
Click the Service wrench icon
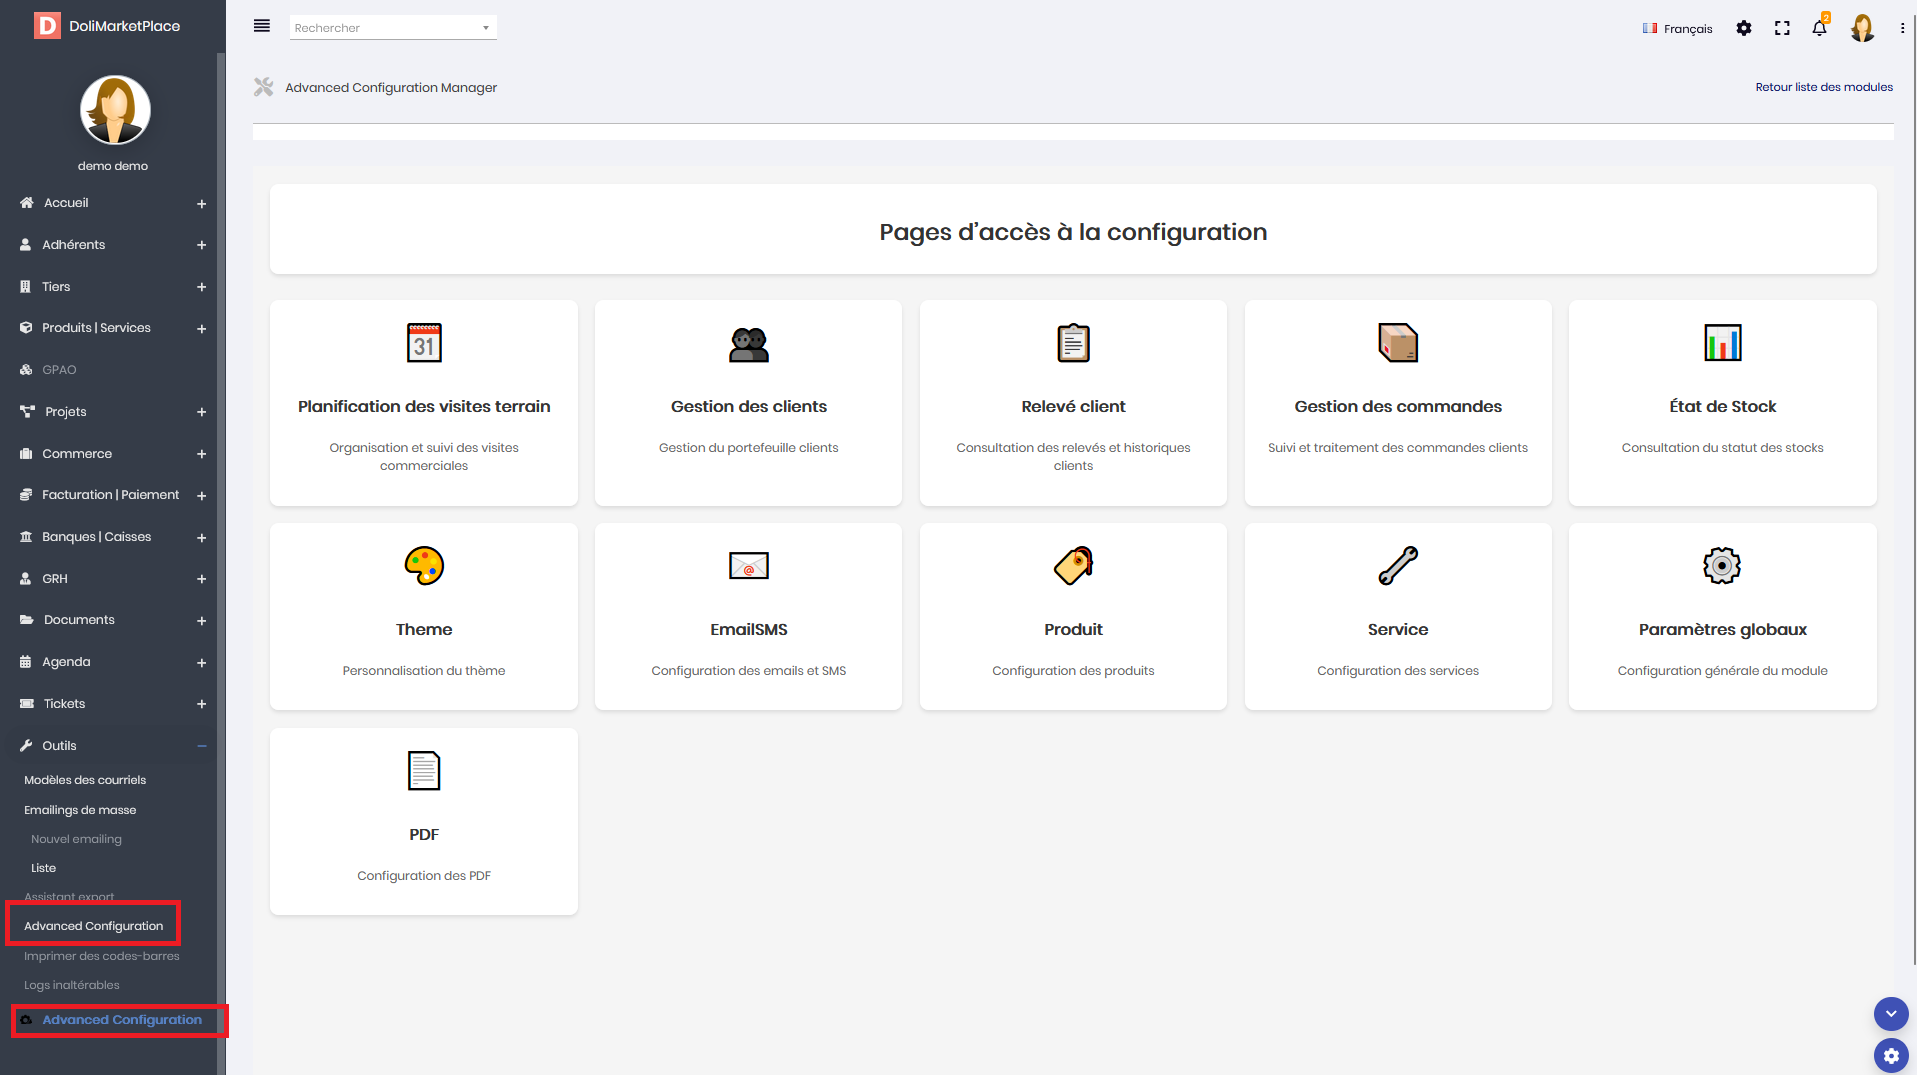tap(1398, 566)
